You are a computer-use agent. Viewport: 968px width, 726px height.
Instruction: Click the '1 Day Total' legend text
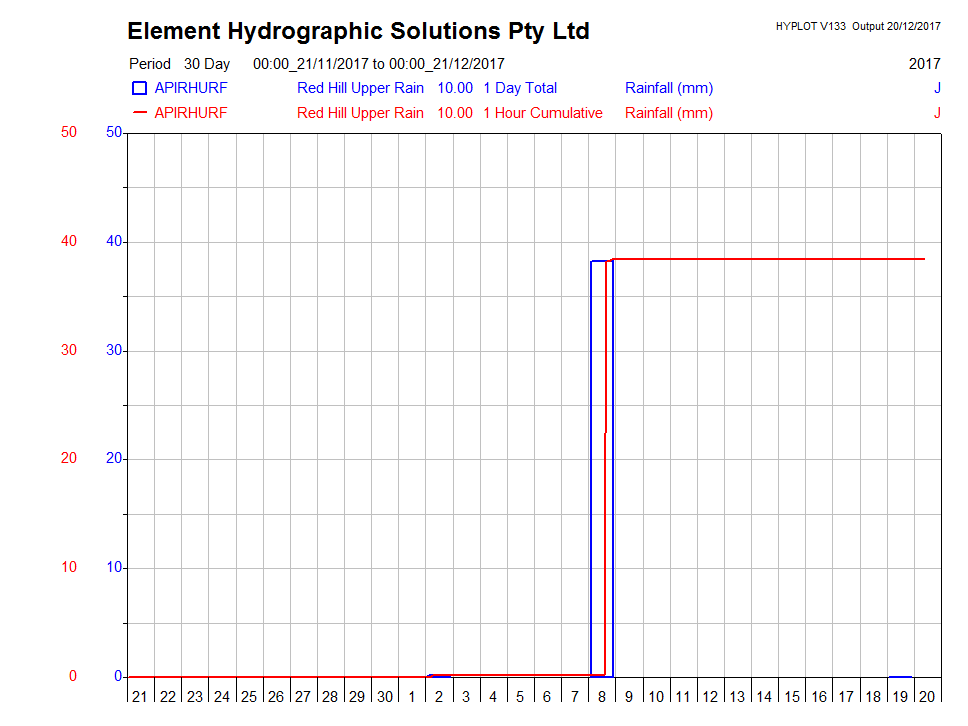(x=520, y=88)
